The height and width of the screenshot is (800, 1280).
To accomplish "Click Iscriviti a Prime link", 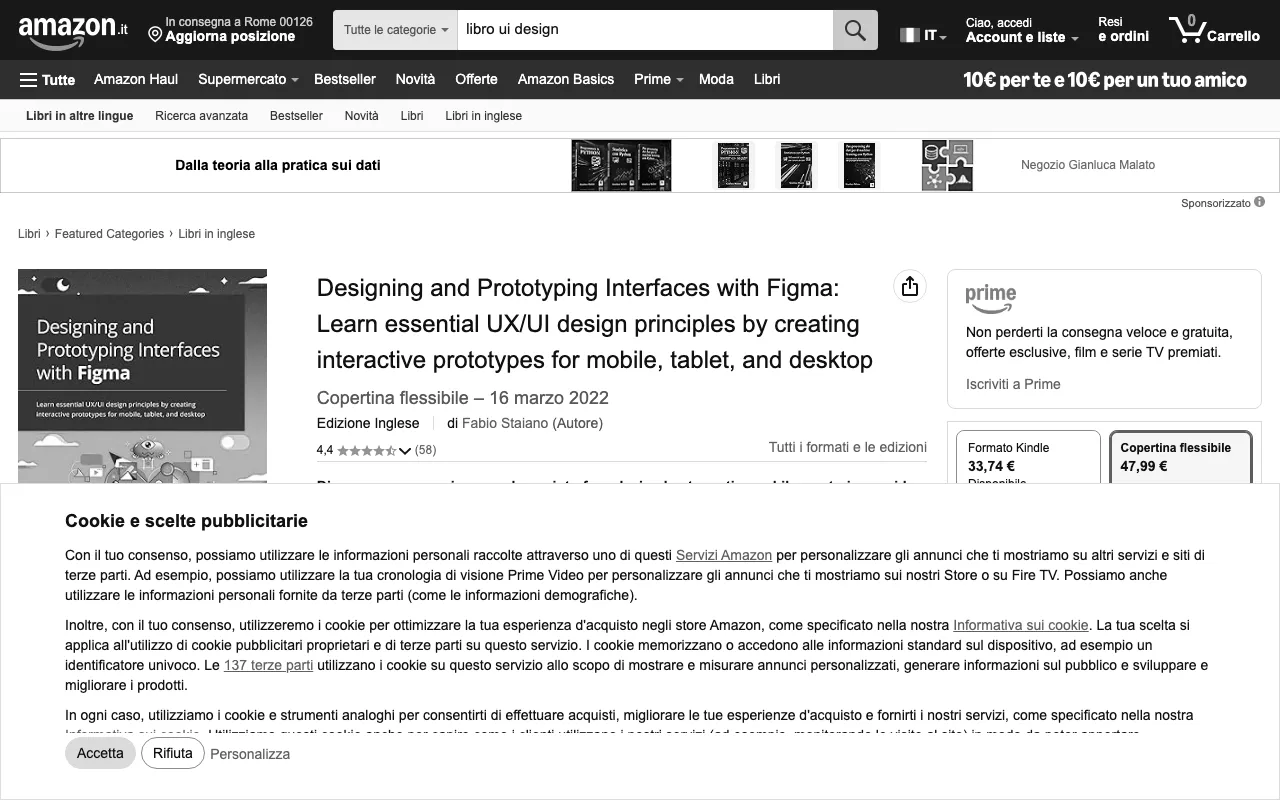I will pyautogui.click(x=1013, y=384).
